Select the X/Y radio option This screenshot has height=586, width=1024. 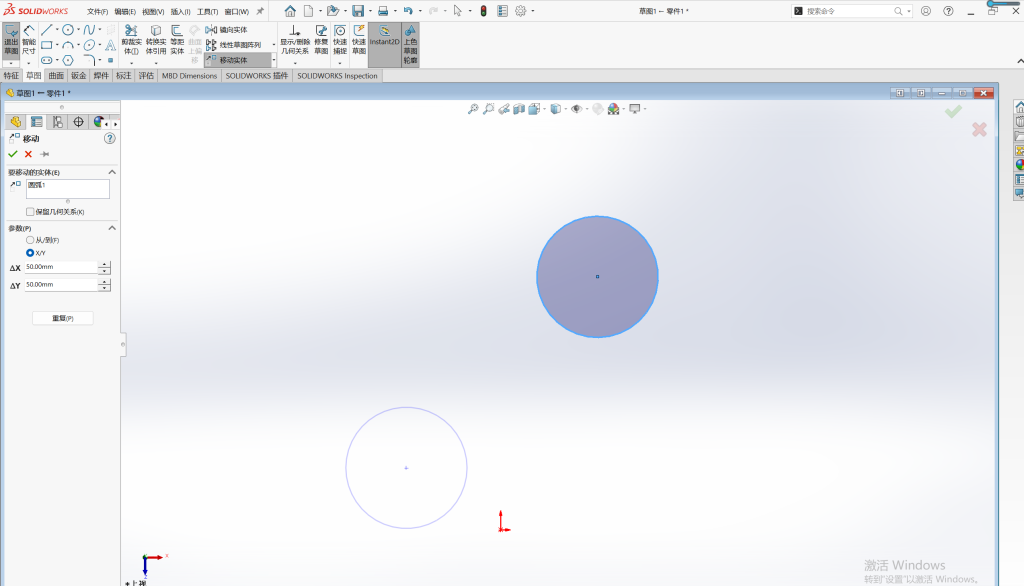click(x=30, y=253)
